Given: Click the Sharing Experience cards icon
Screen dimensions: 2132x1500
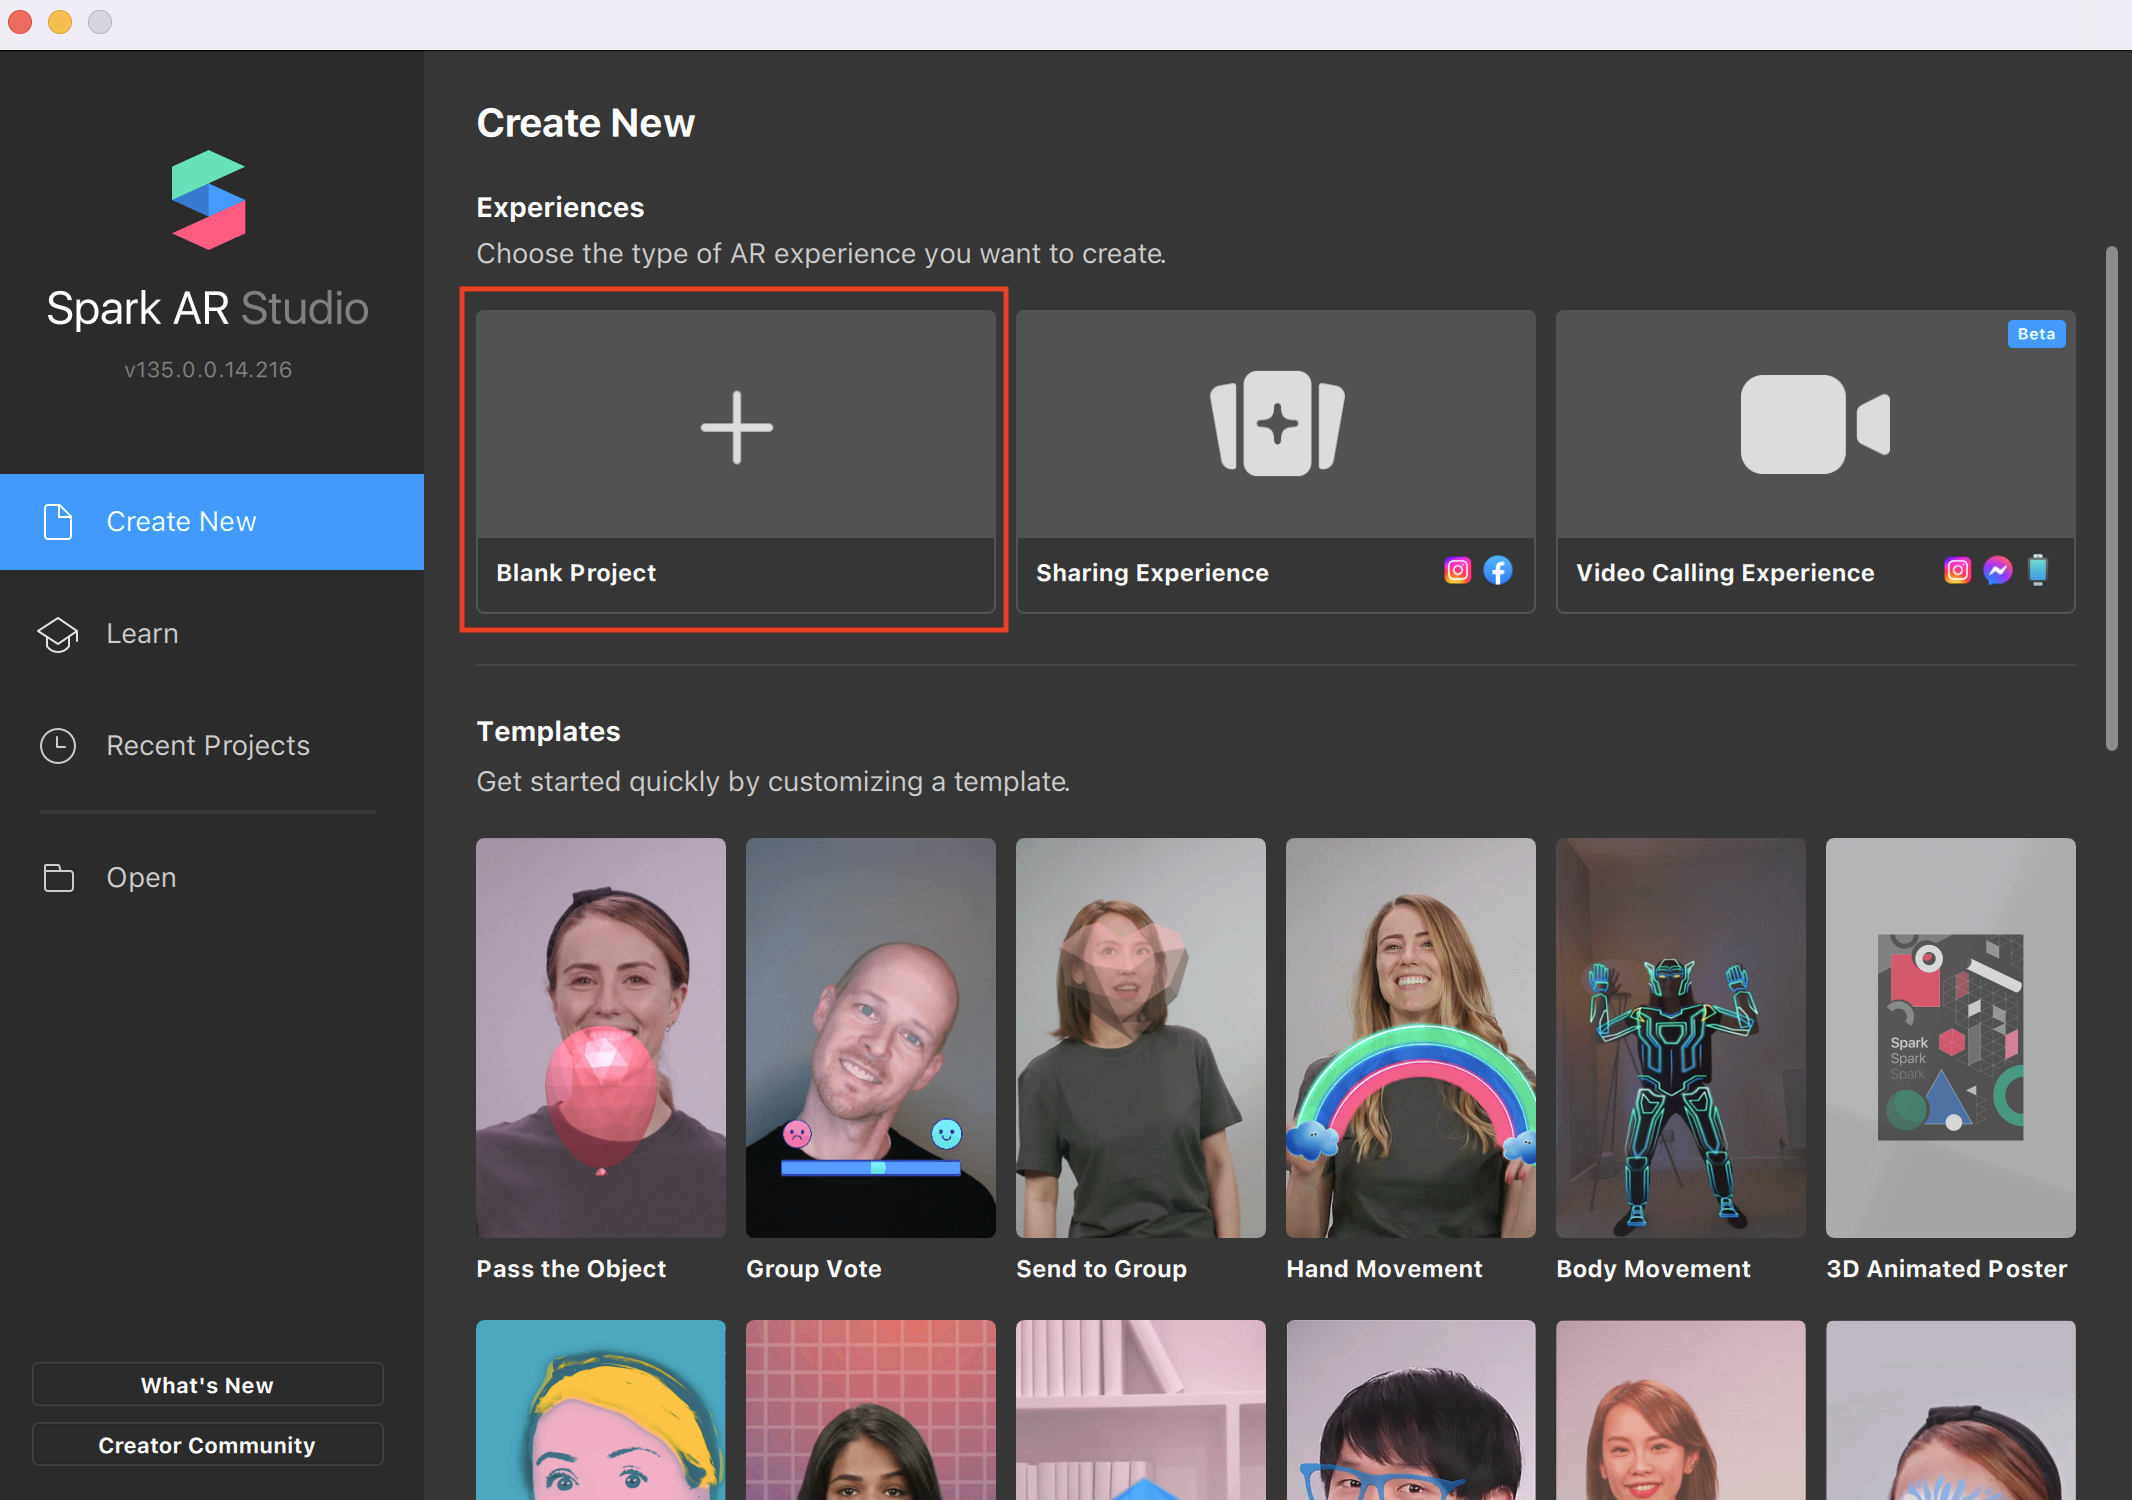Looking at the screenshot, I should (1277, 424).
